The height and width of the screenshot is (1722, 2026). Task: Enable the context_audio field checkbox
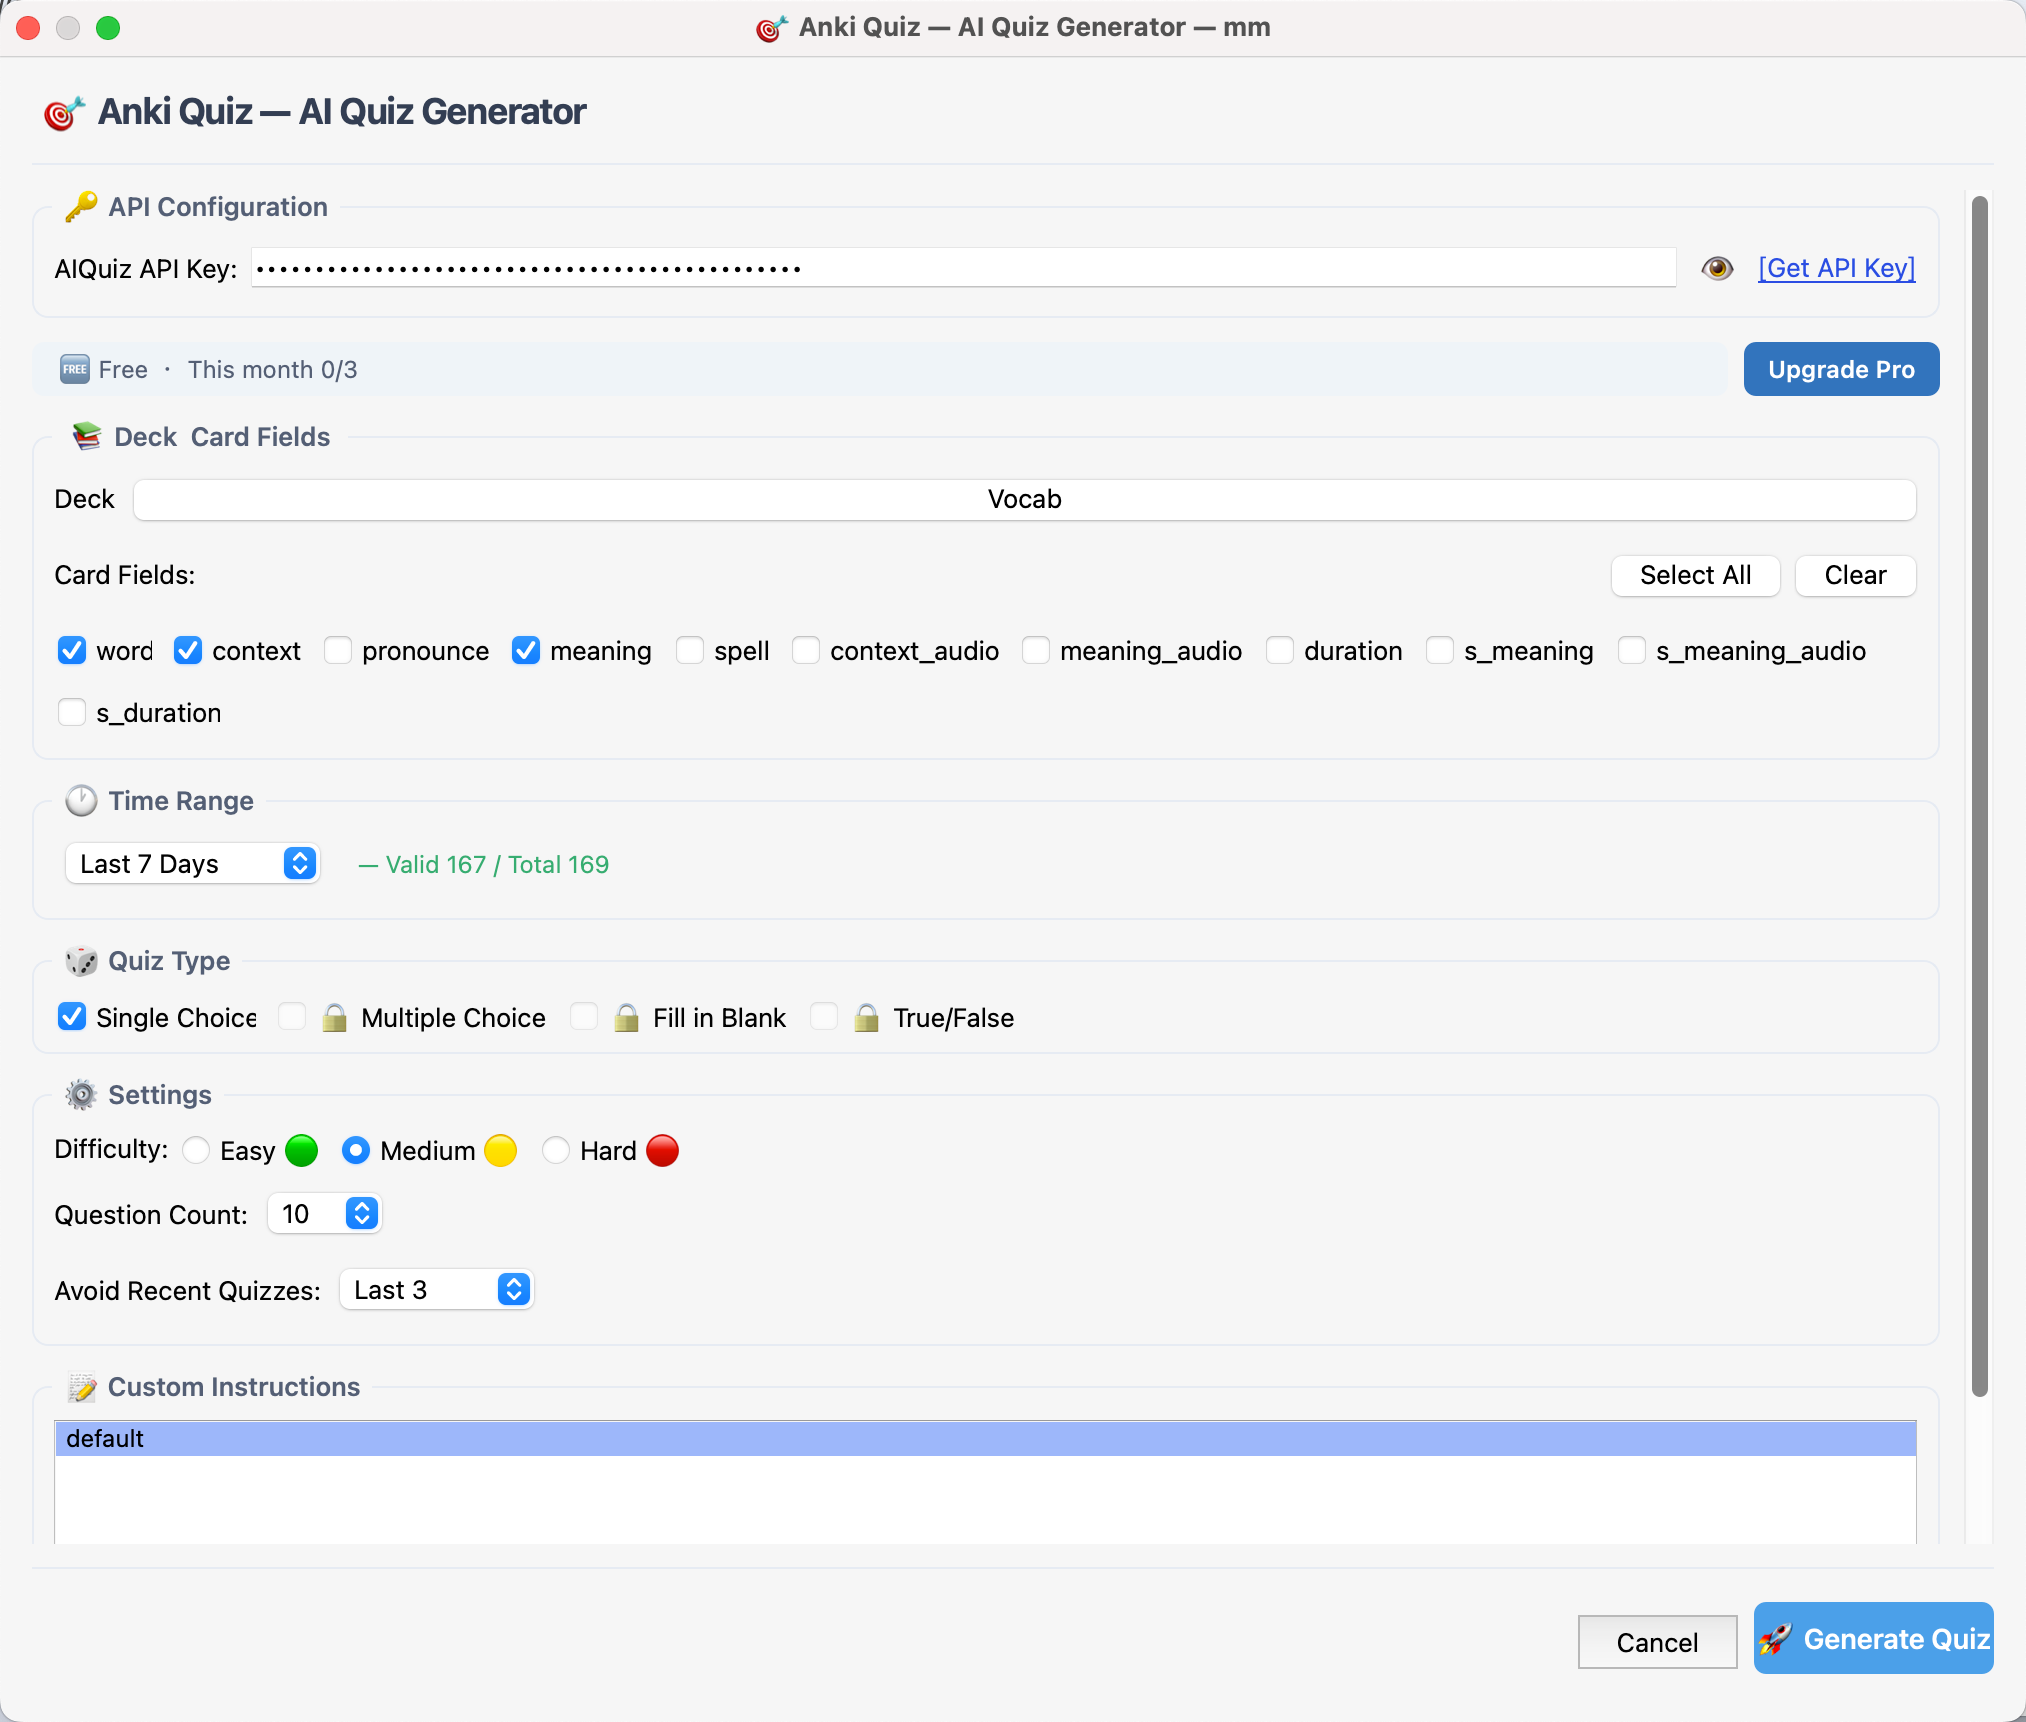[x=806, y=651]
